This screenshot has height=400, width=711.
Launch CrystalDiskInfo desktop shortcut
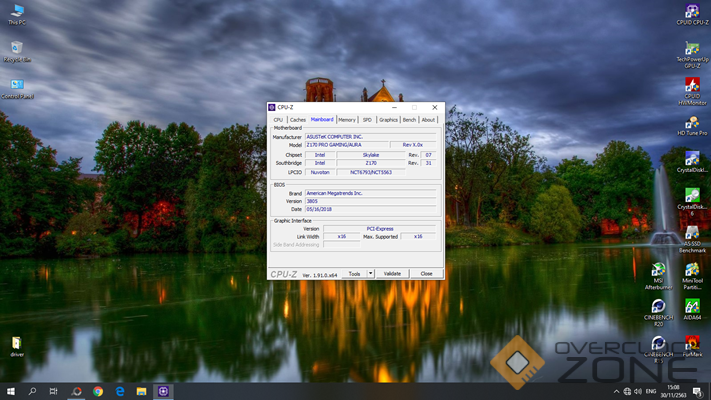(x=692, y=162)
